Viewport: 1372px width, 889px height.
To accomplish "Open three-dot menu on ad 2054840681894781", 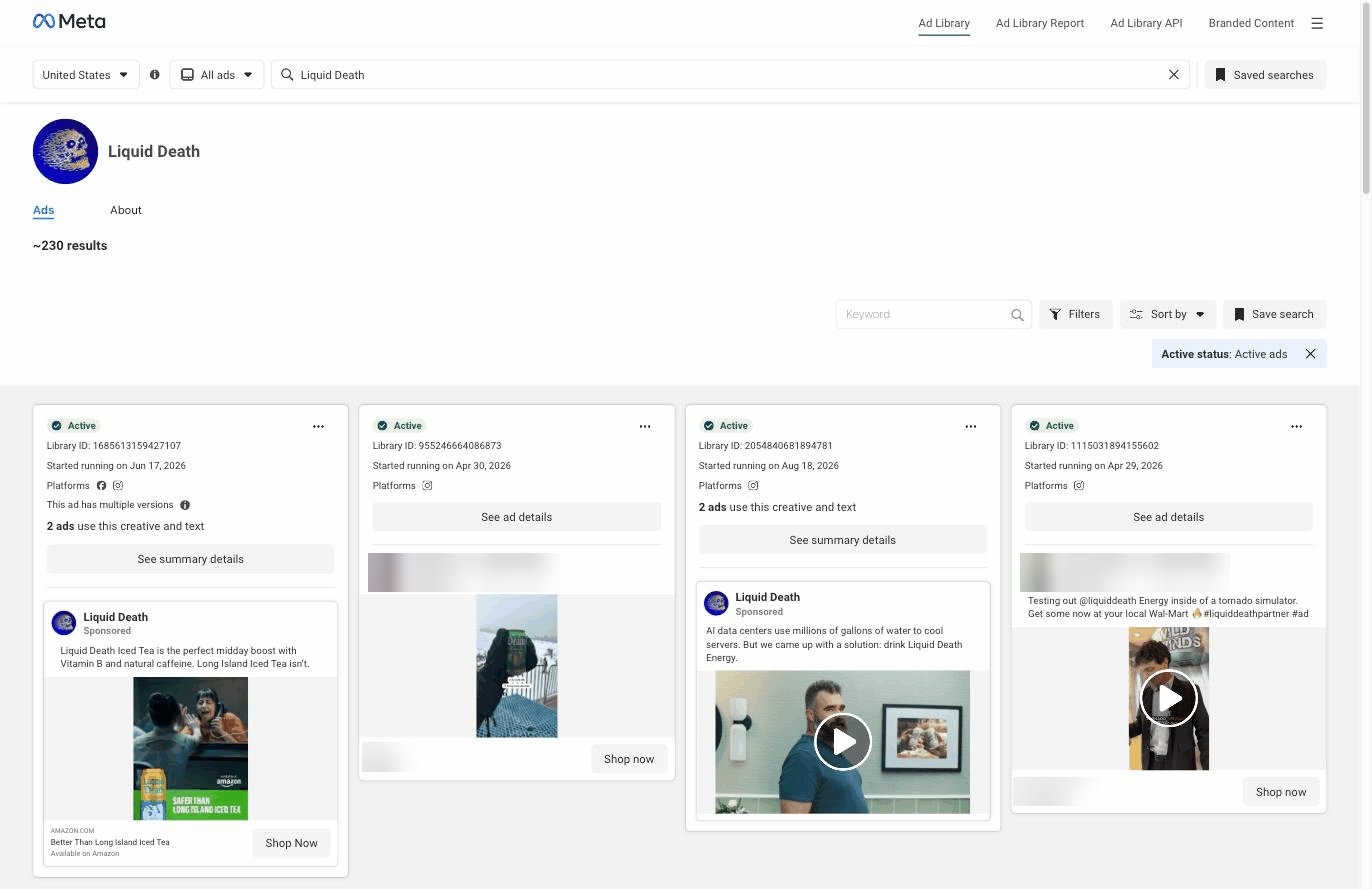I will tap(970, 426).
